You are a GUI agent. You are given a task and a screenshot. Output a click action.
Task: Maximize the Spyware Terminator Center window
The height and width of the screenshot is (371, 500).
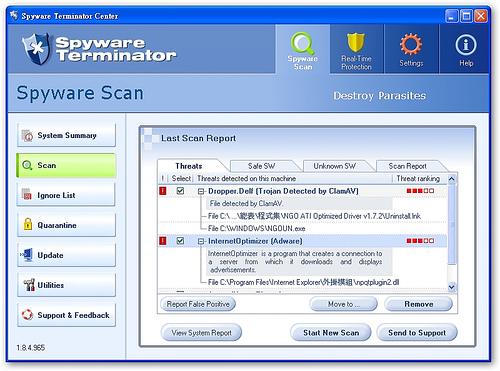466,16
